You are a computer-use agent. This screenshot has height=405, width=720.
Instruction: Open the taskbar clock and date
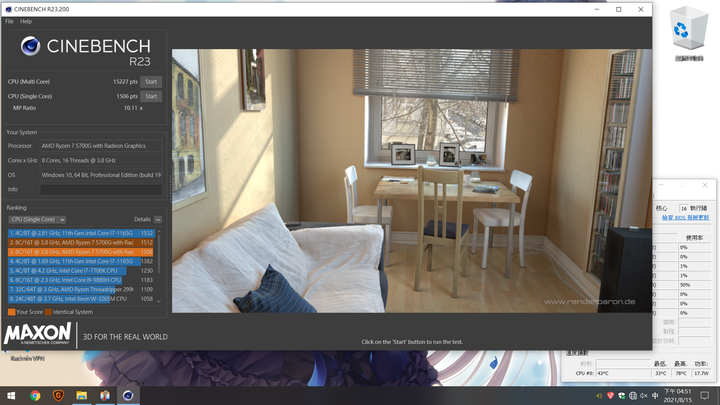click(x=677, y=395)
